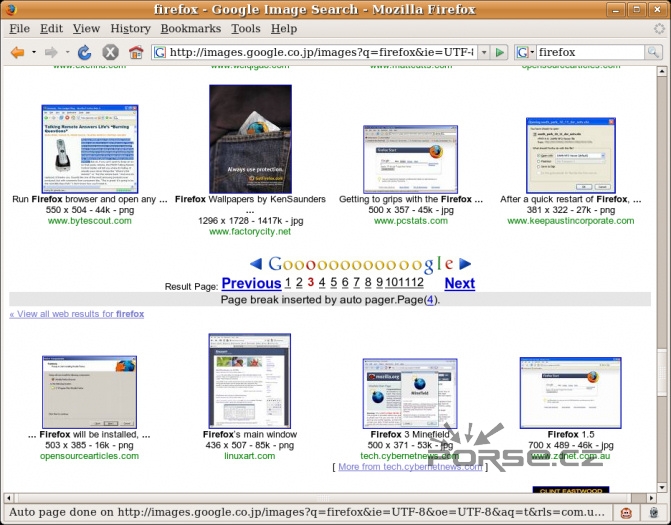Screen dimensions: 671x525
Task: Go to result page 2
Action: click(299, 282)
